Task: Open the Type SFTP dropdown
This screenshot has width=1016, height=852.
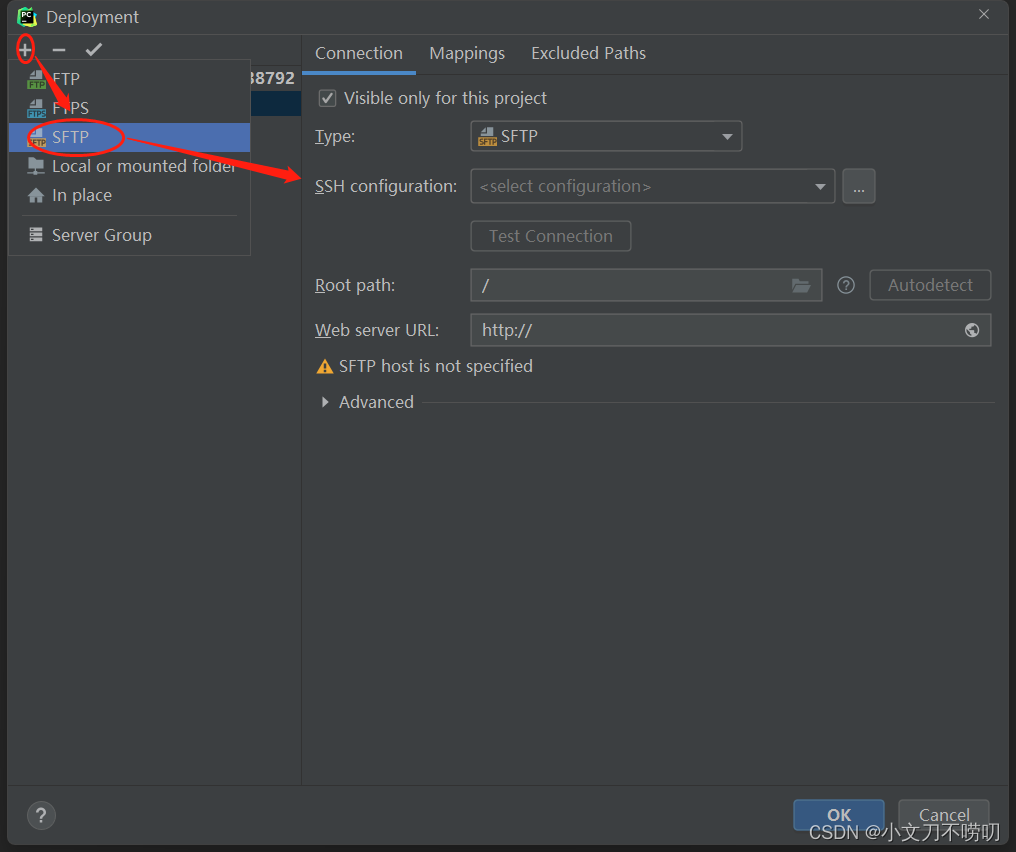Action: [606, 136]
